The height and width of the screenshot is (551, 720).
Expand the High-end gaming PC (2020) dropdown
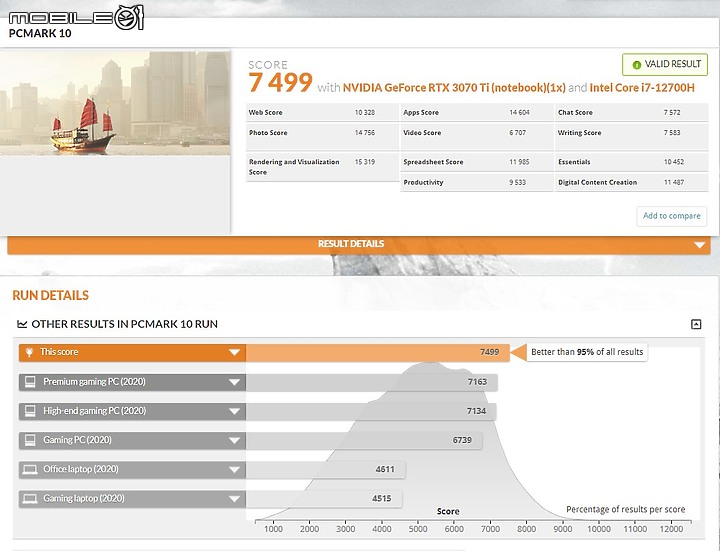tap(234, 411)
